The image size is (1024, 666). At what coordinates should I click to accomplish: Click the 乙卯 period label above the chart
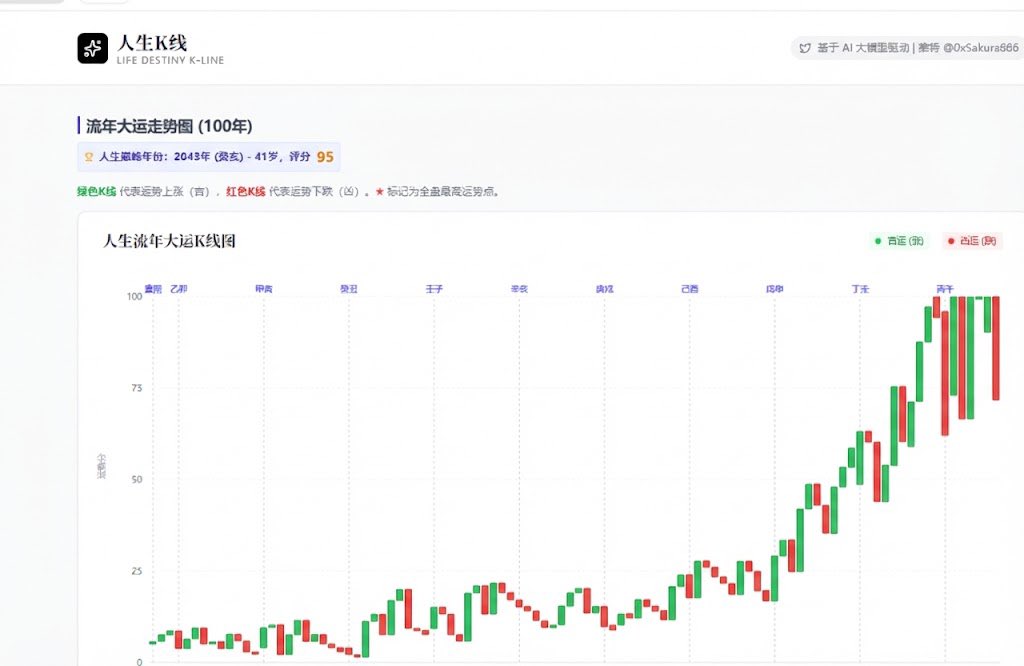pos(178,289)
